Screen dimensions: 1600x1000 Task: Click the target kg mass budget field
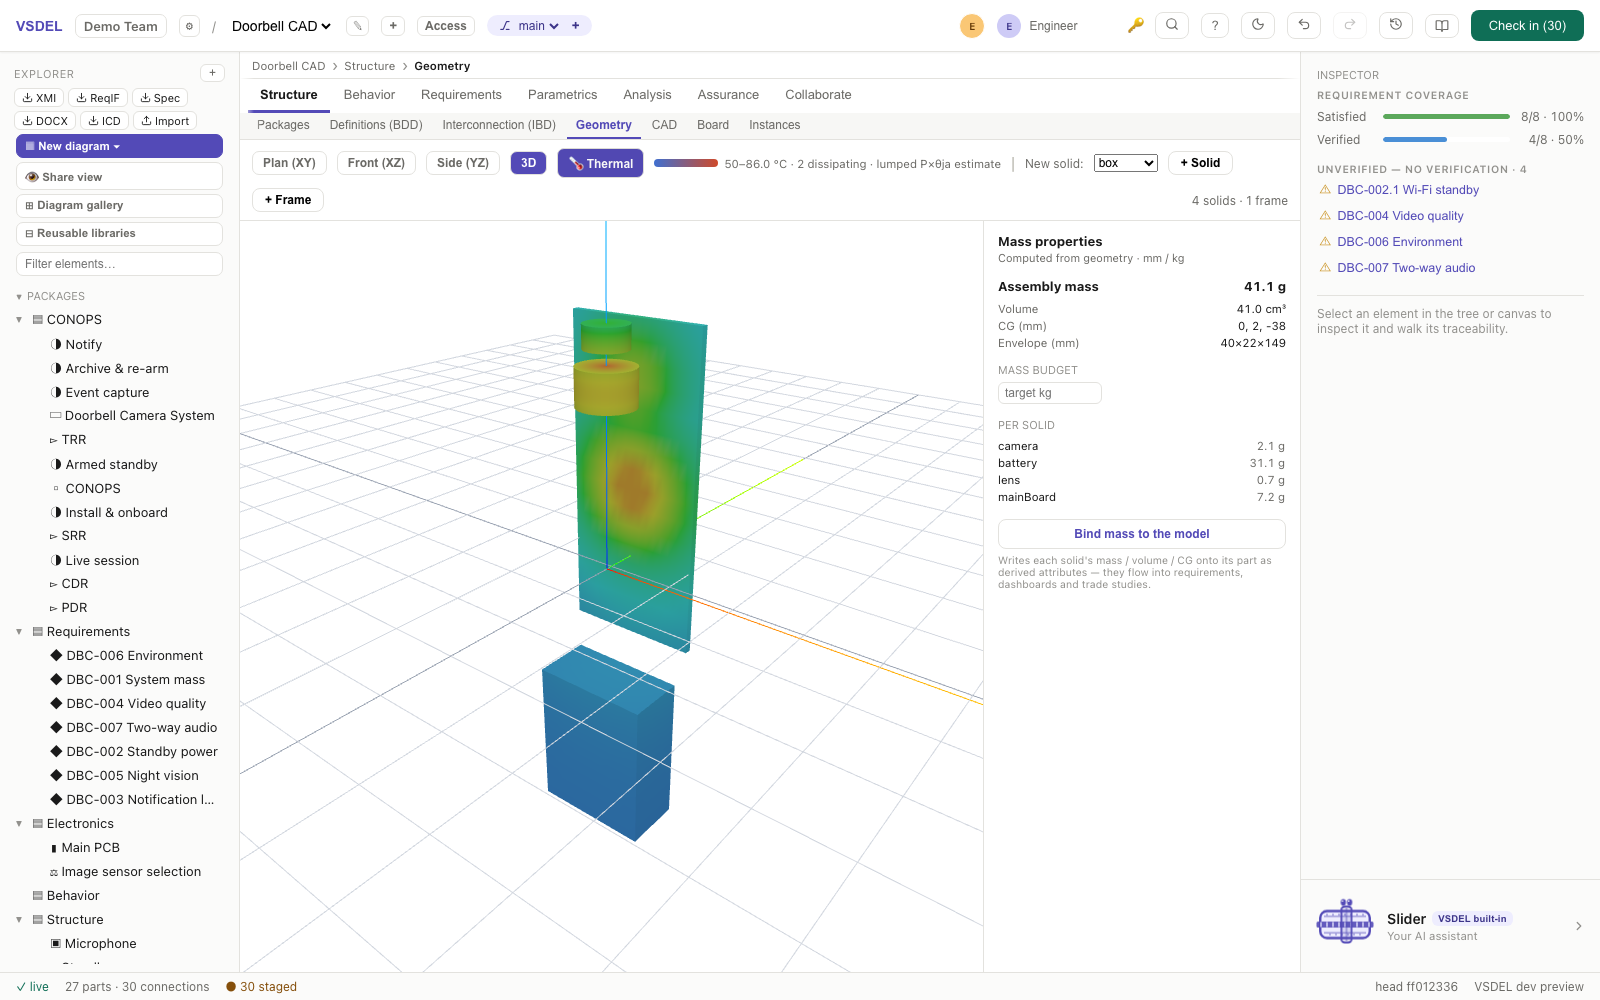pyautogui.click(x=1049, y=393)
